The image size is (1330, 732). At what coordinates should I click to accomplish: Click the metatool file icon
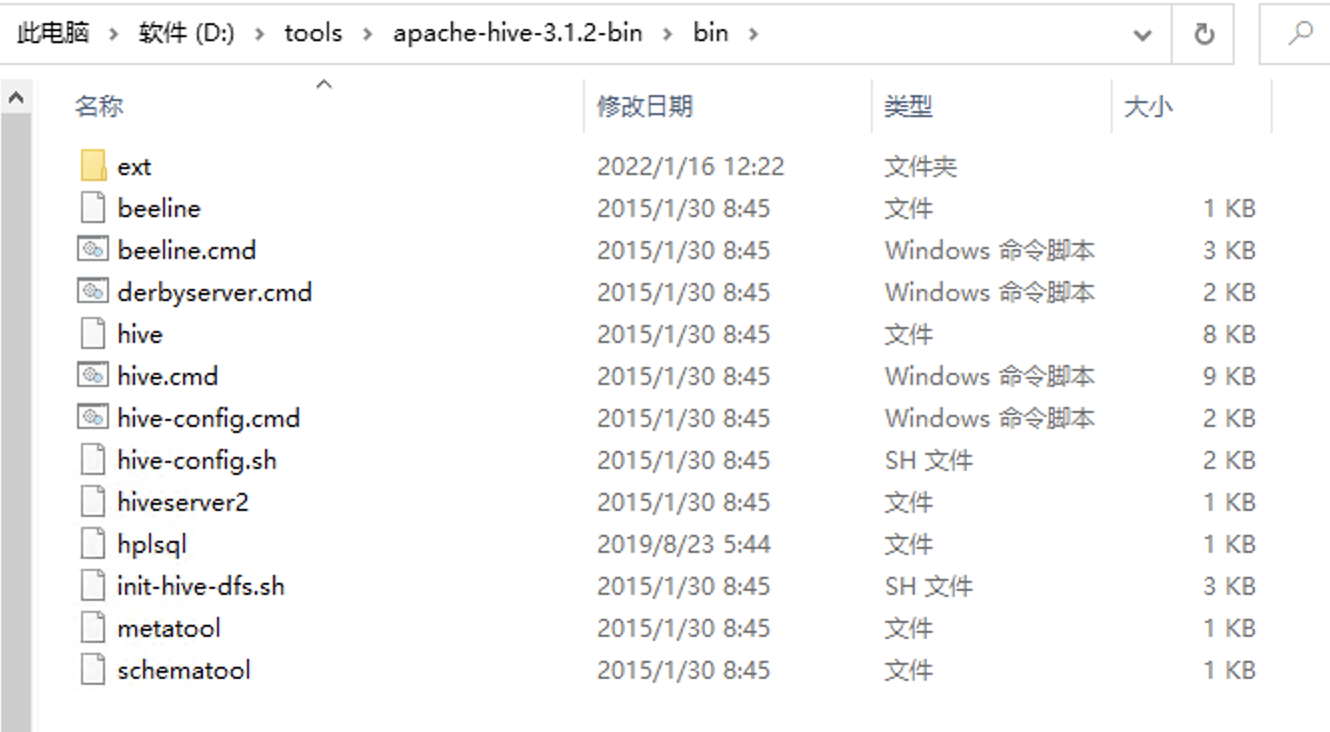[x=92, y=628]
